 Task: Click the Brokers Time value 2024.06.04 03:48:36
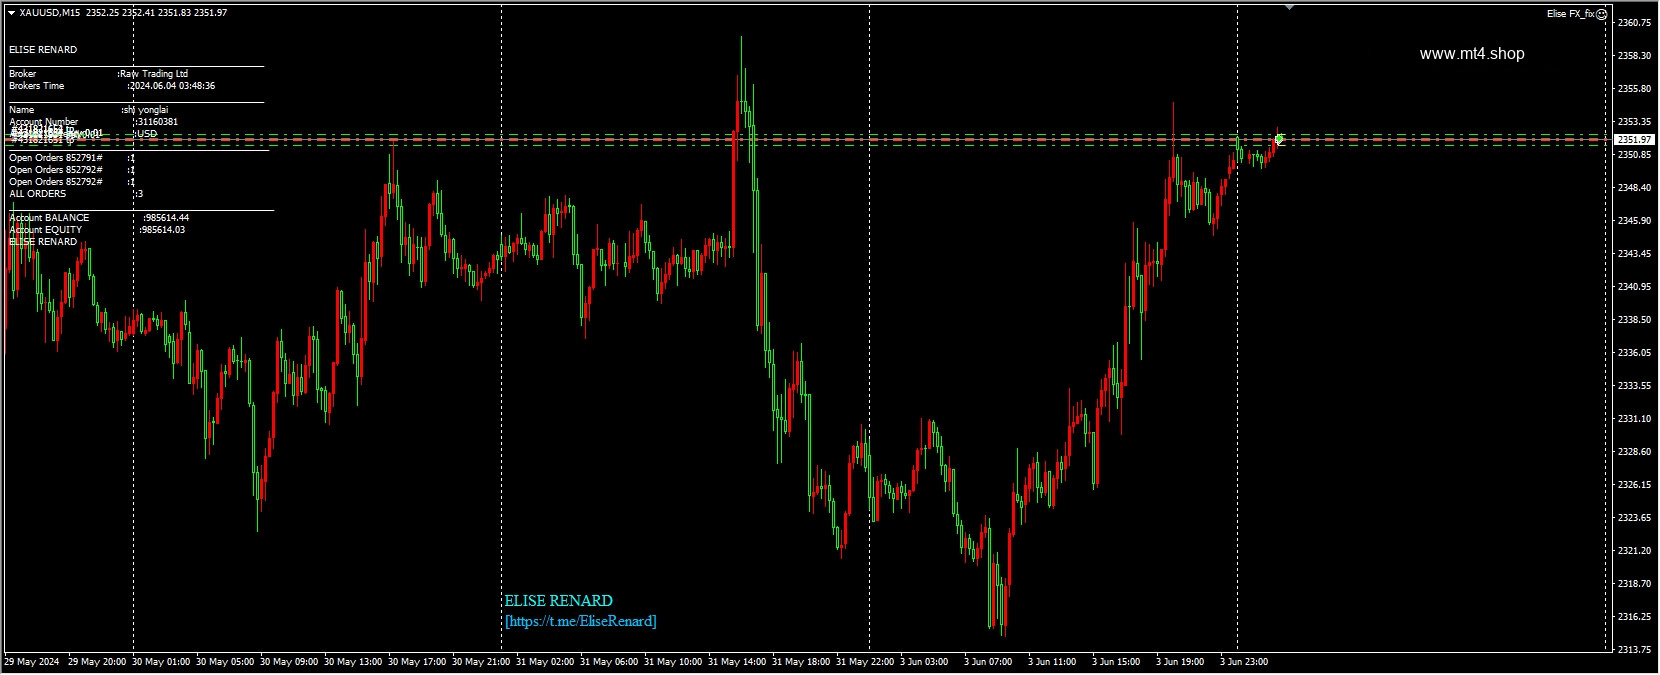tap(172, 86)
